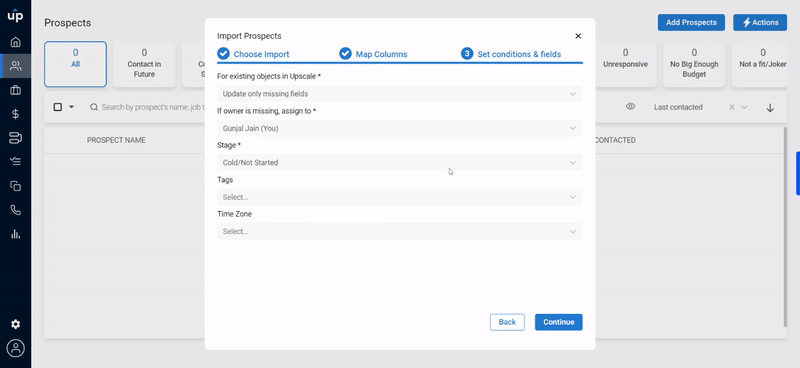The height and width of the screenshot is (368, 800).
Task: Open the bar chart reports icon
Action: click(15, 234)
